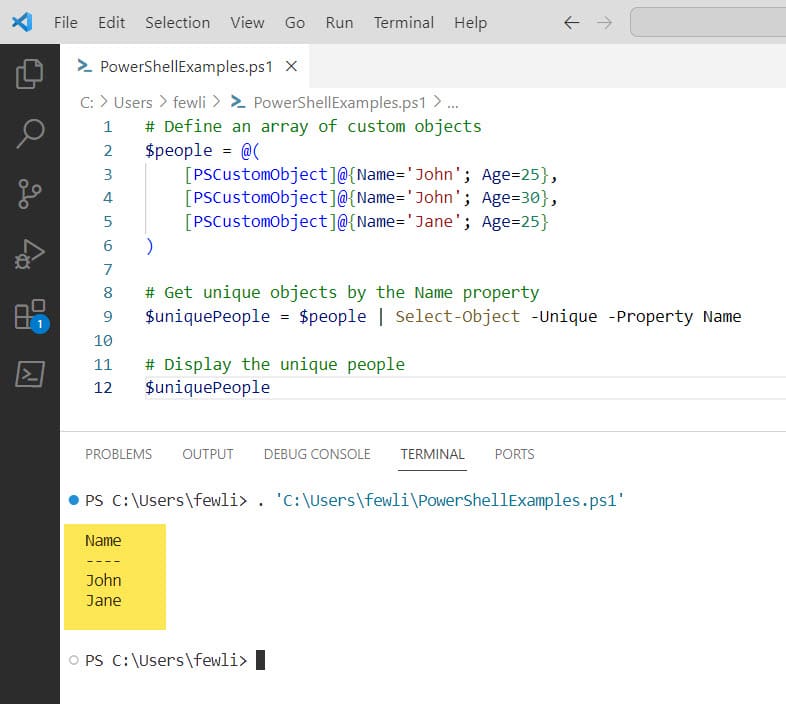Screen dimensions: 786x704
Task: Open the PowerShell terminal sidebar icon
Action: 30,374
